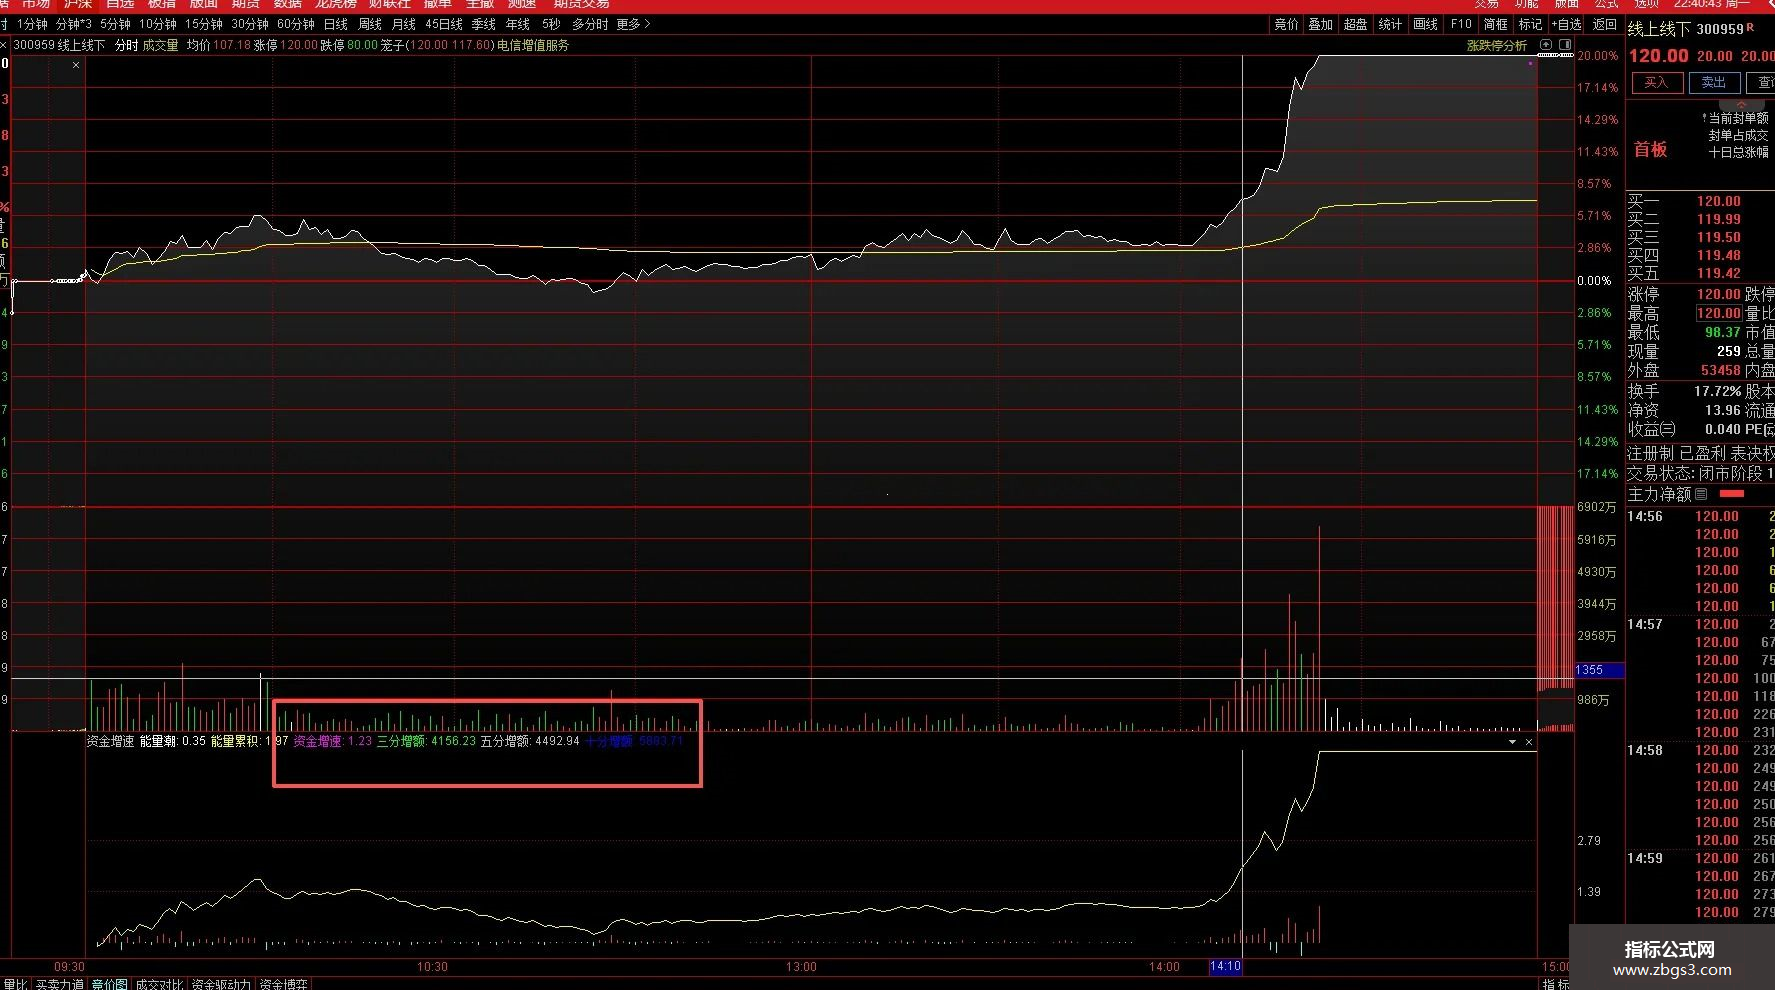This screenshot has width=1775, height=990.
Task: Click the 买入 buy button
Action: pyautogui.click(x=1656, y=82)
